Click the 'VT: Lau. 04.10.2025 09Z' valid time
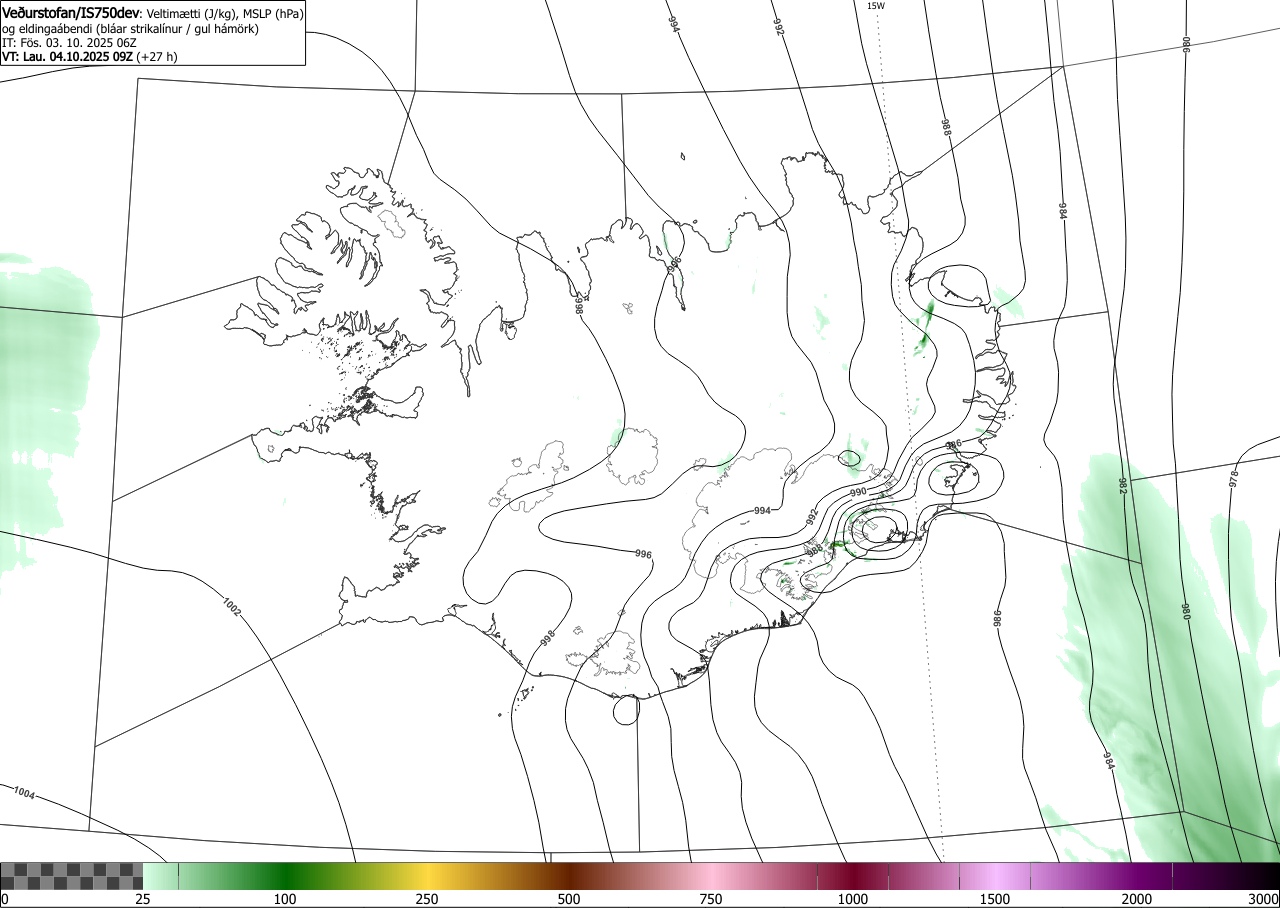The width and height of the screenshot is (1280, 908). pyautogui.click(x=68, y=57)
